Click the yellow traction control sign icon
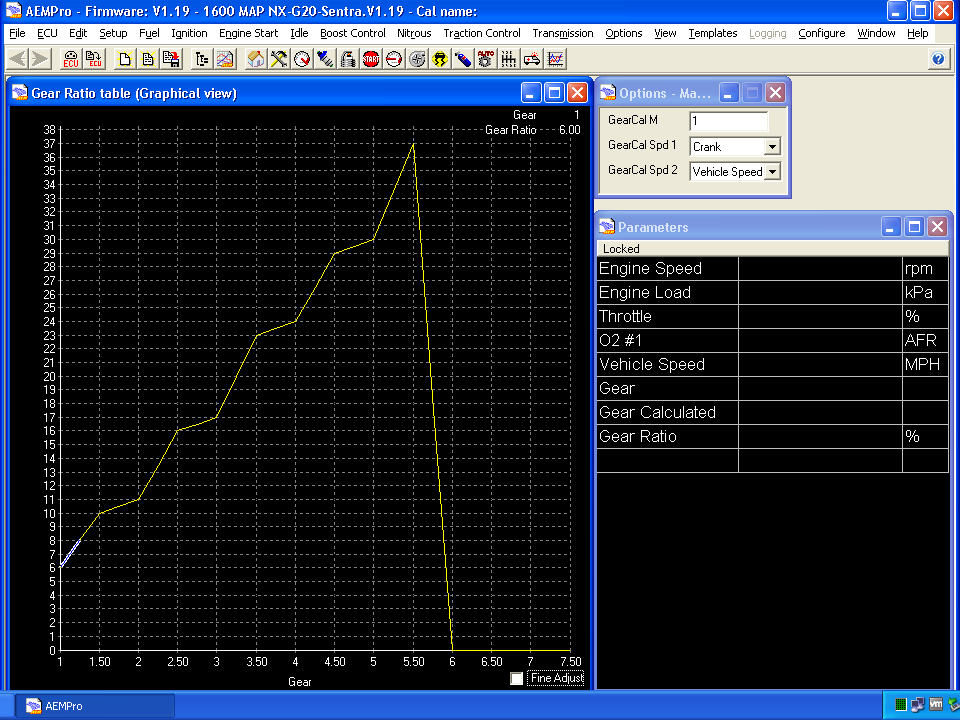Viewport: 960px width, 720px height. [x=440, y=59]
